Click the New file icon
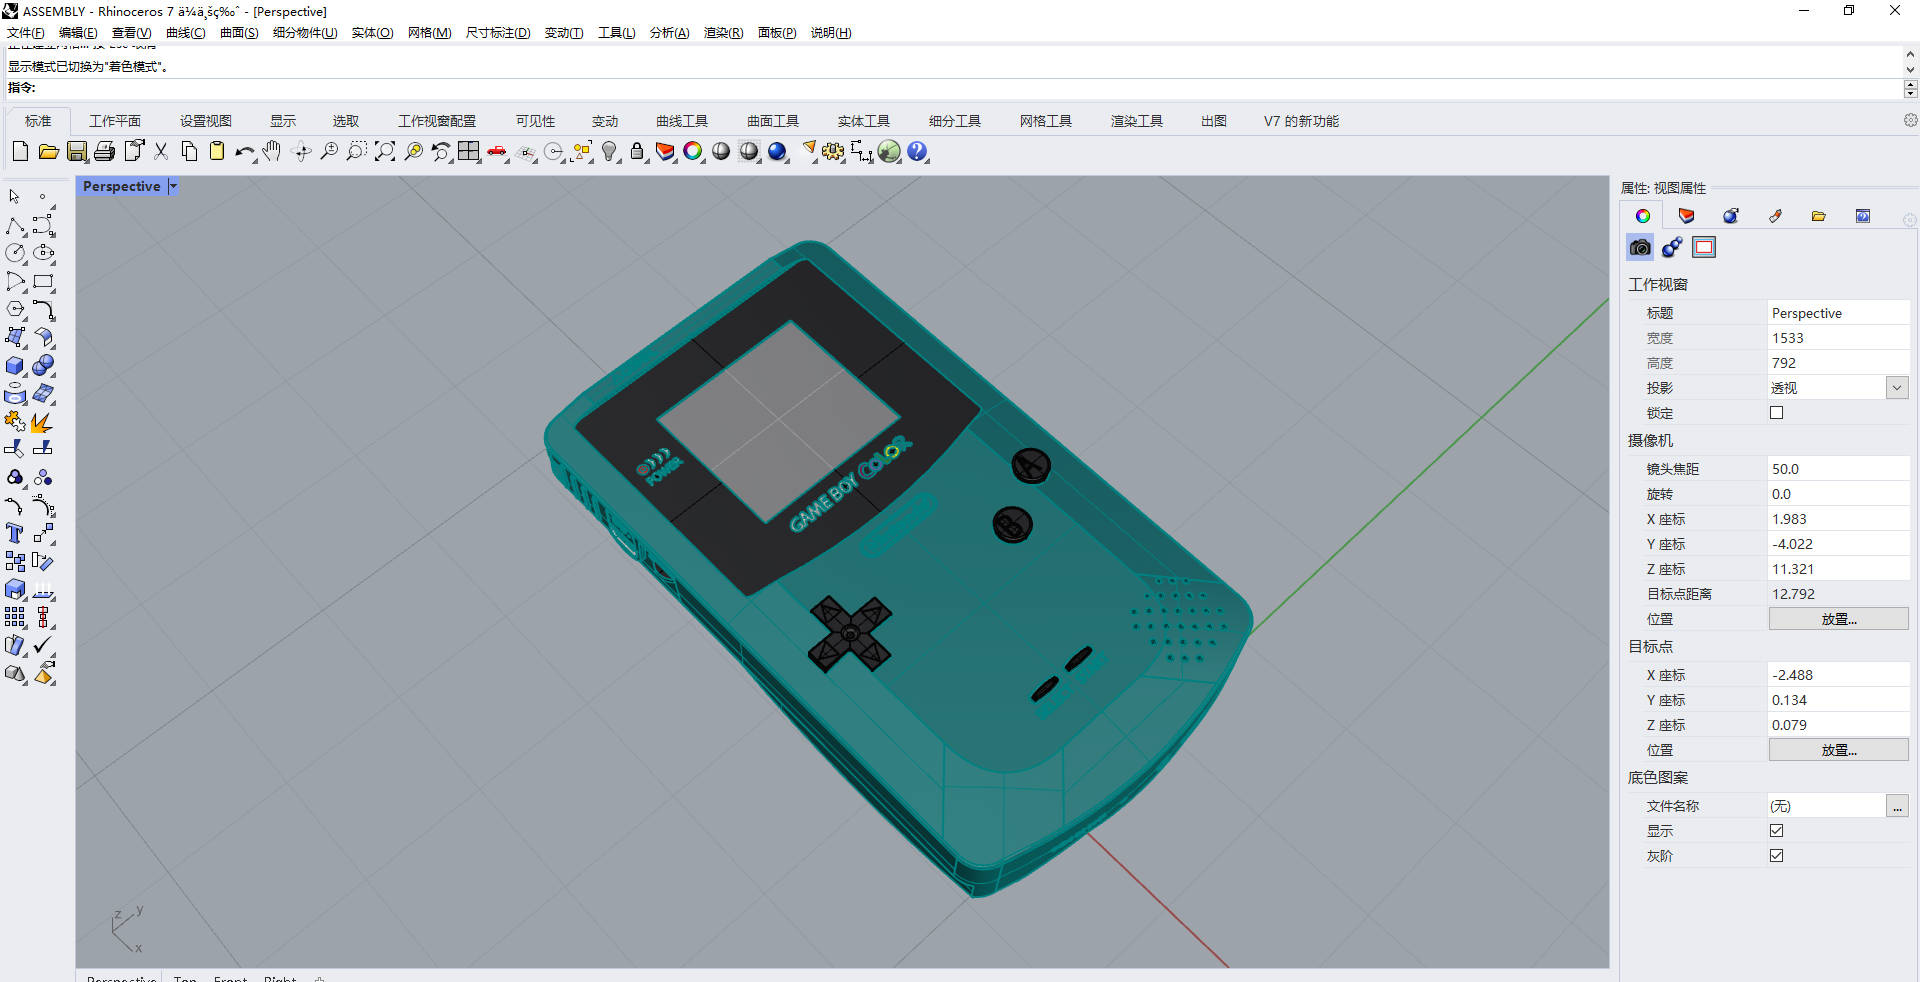 pos(20,152)
